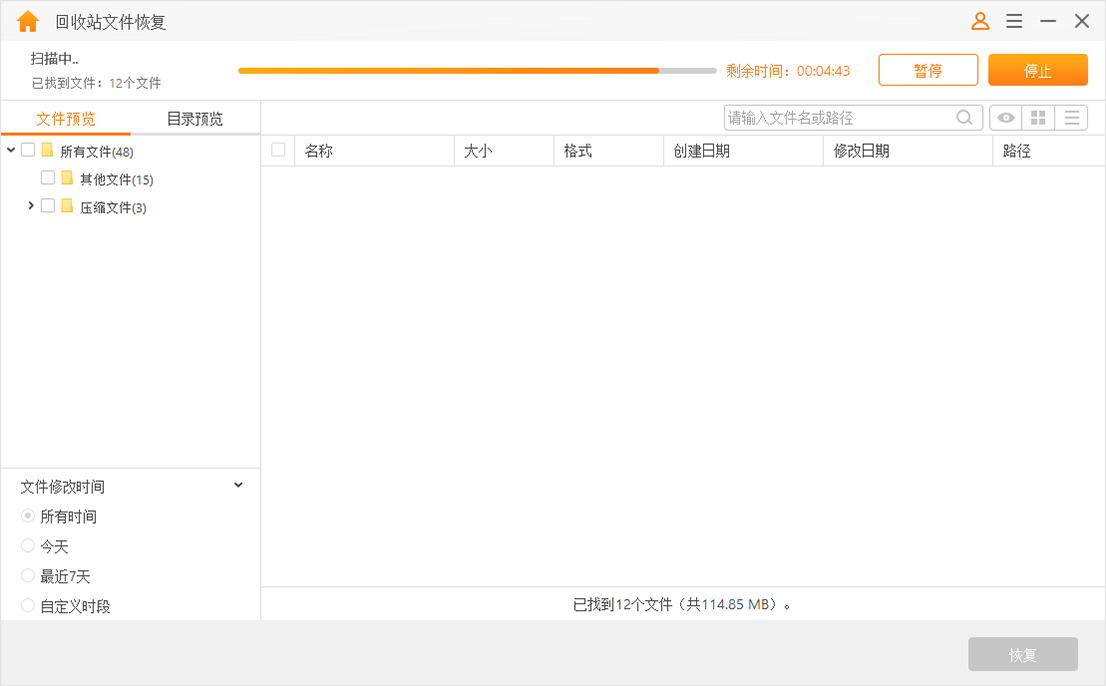Switch to eye preview view mode
This screenshot has width=1106, height=686.
tap(1006, 118)
